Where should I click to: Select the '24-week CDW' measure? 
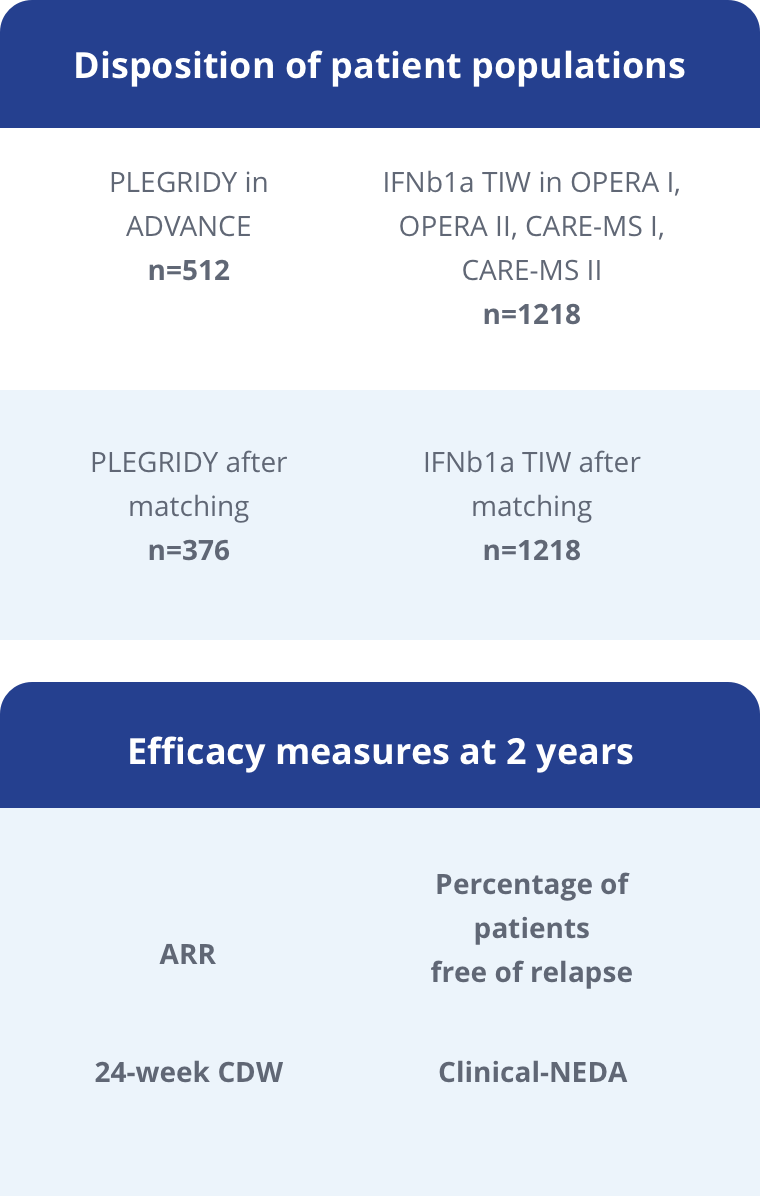(188, 1072)
